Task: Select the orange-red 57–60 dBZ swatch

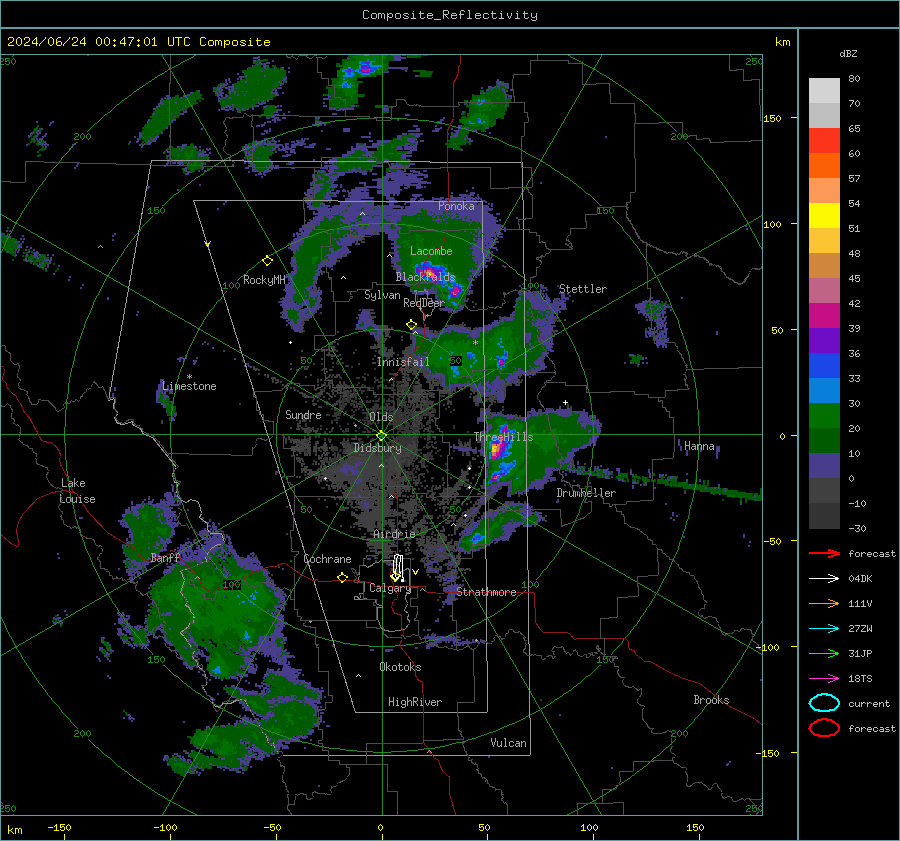Action: point(824,166)
